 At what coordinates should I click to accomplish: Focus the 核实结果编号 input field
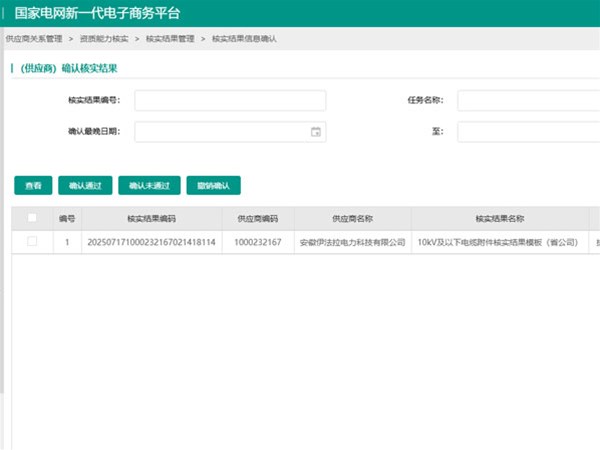tap(230, 101)
